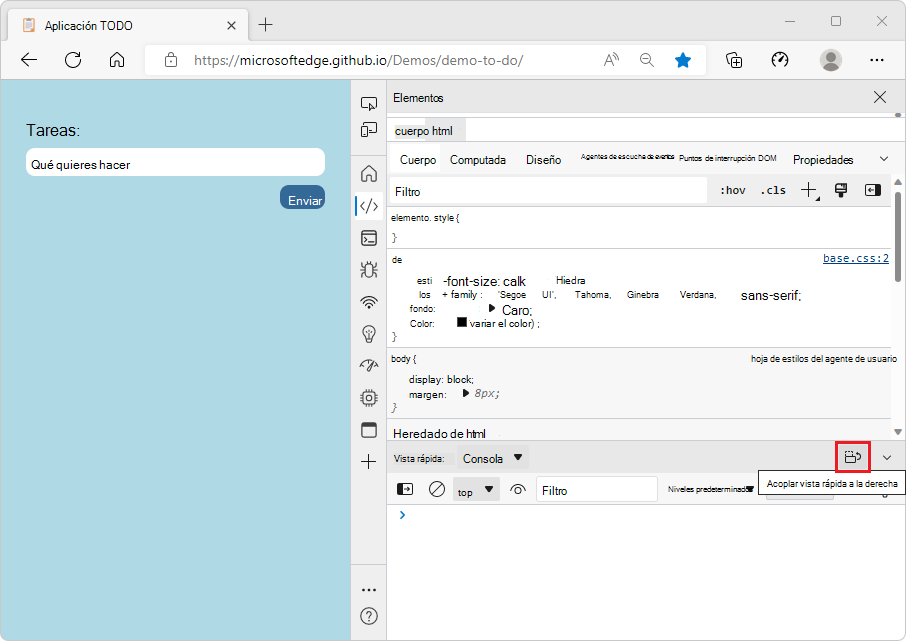Expand more tabs chevron beside Propiedades
906x641 pixels.
pos(884,159)
